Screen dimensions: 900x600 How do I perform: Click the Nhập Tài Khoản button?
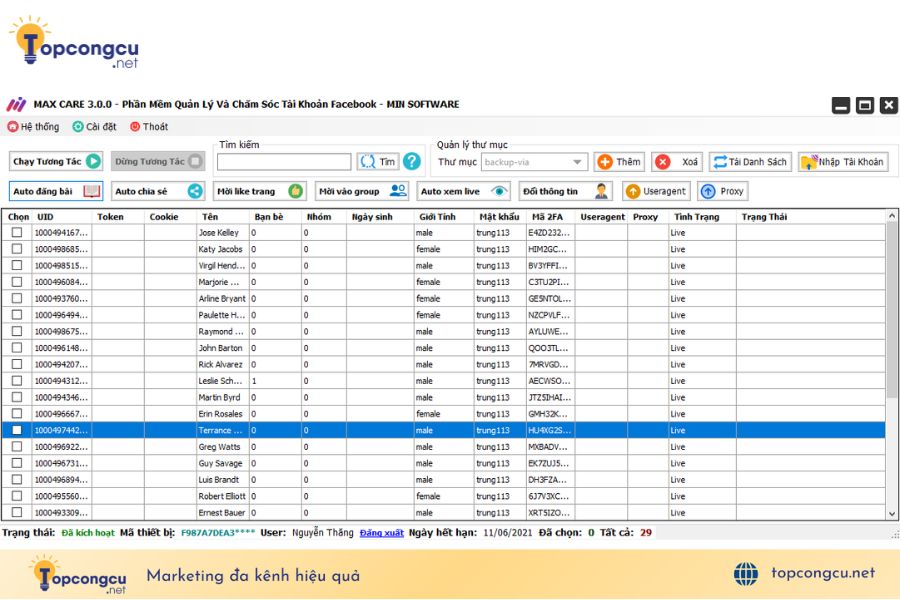(x=843, y=162)
